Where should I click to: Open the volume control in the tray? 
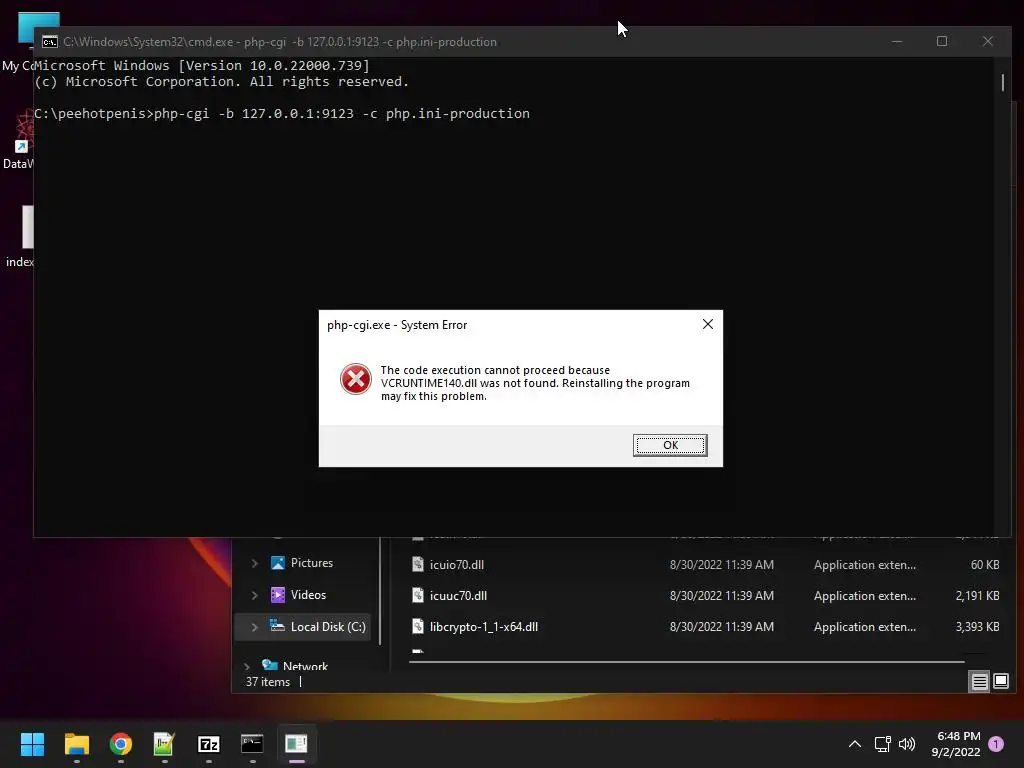pyautogui.click(x=906, y=744)
